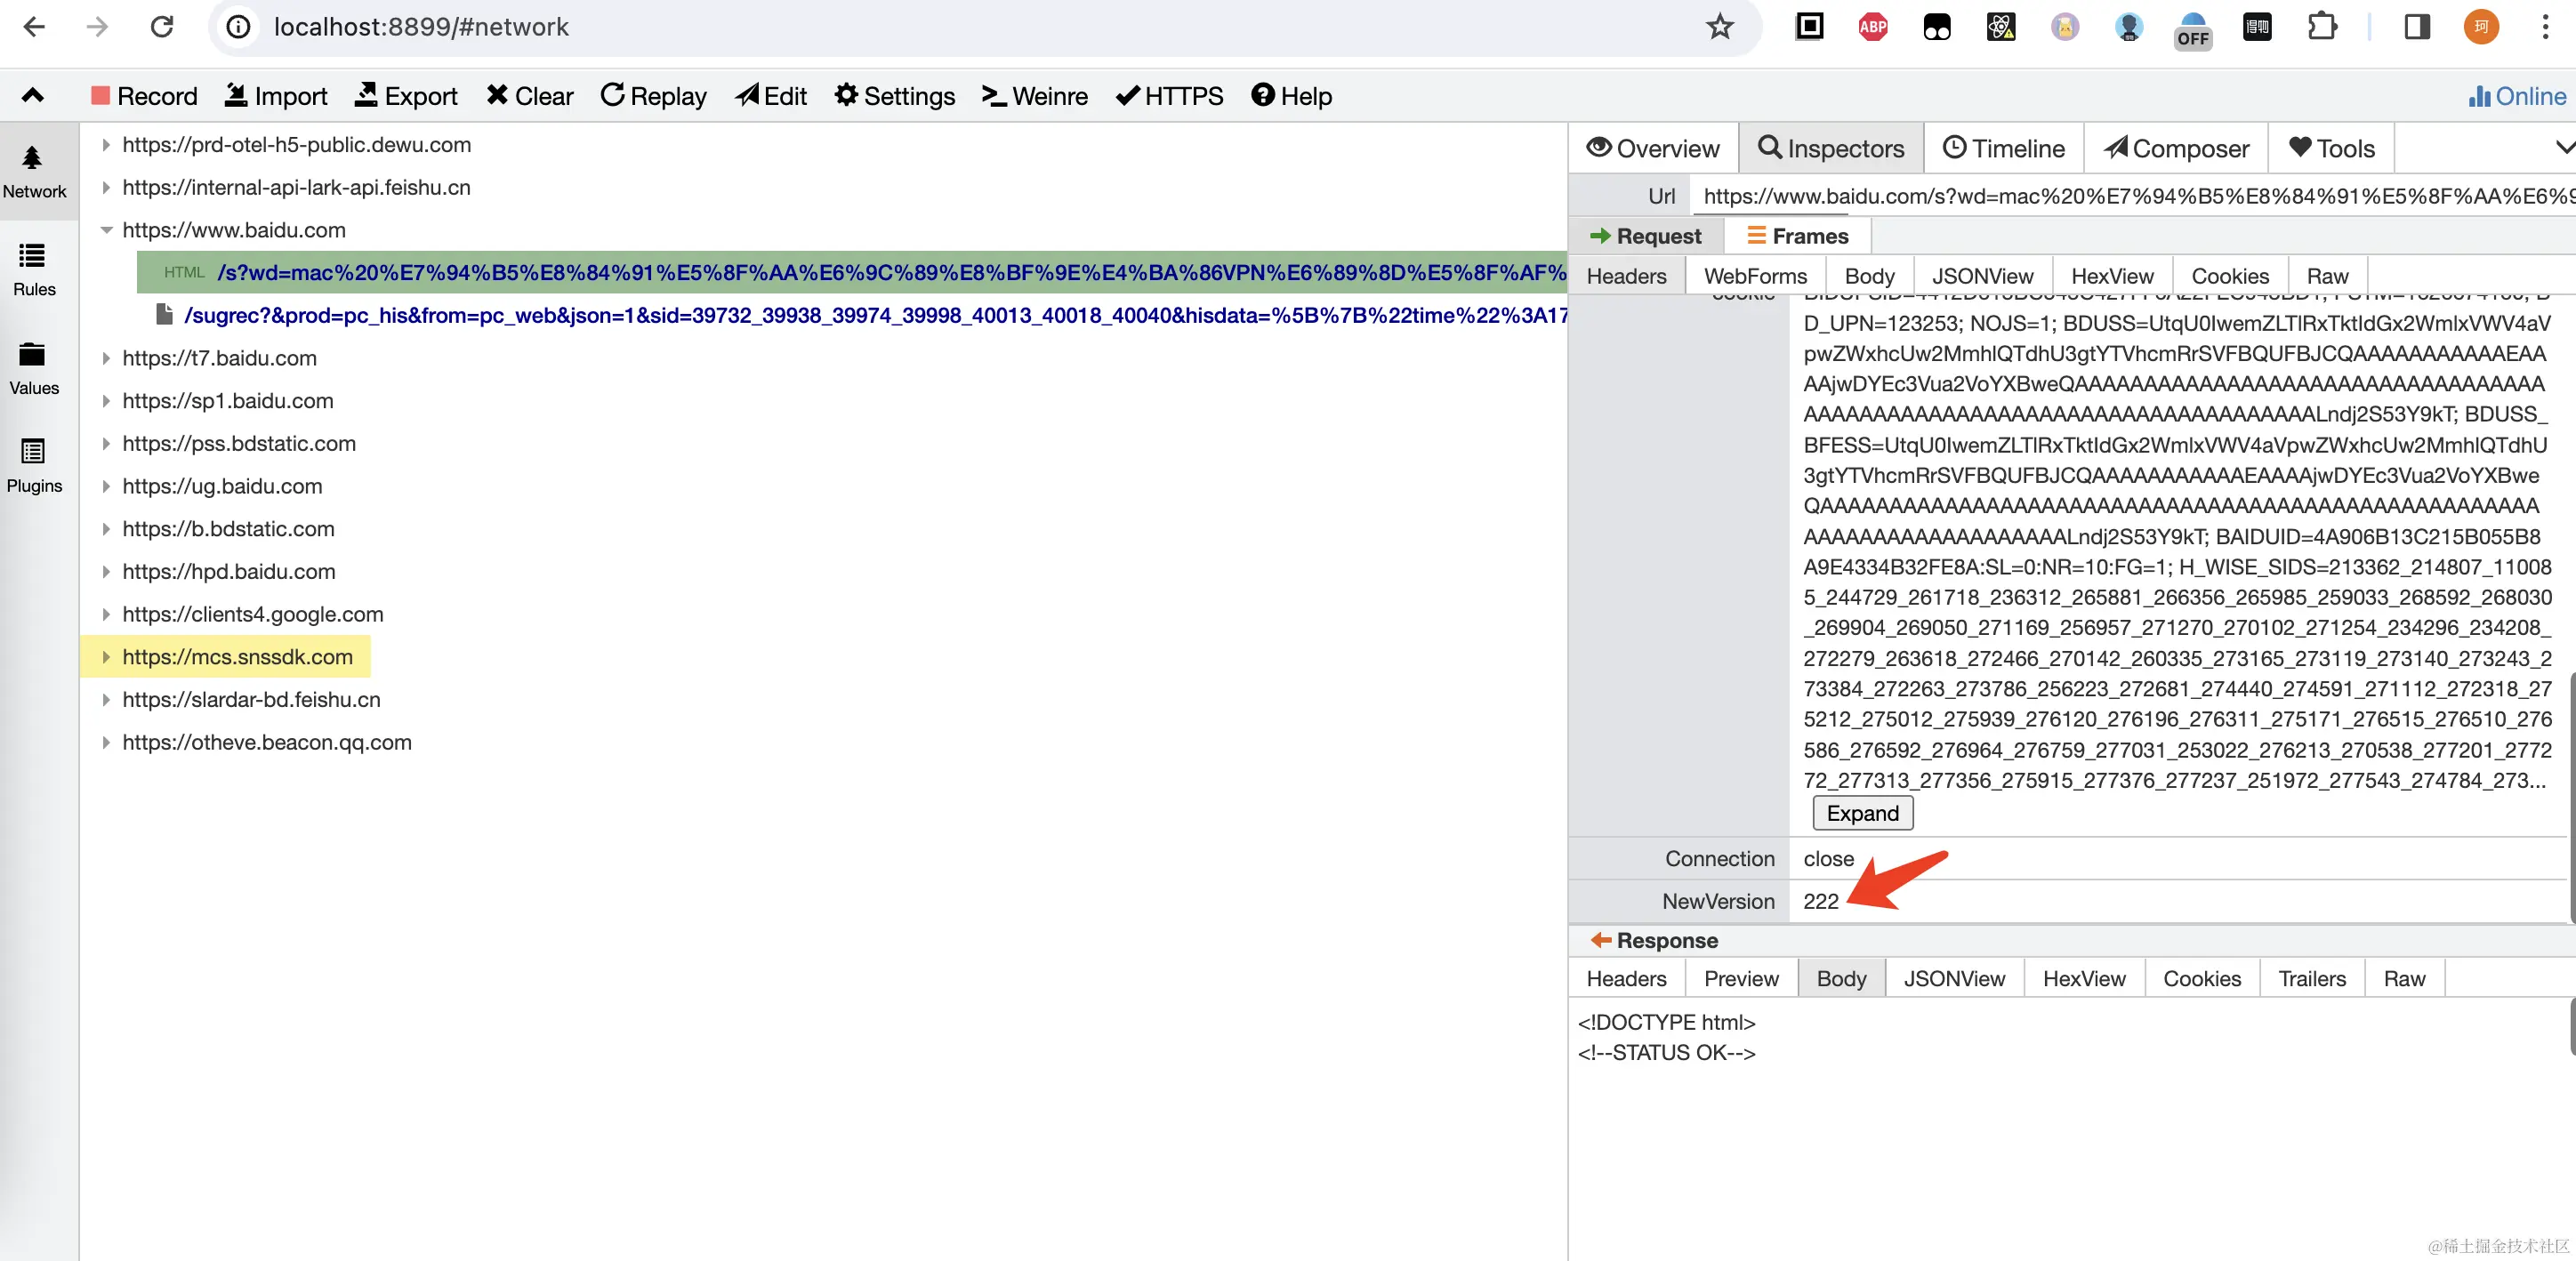
Task: Open response Preview tab
Action: tap(1740, 978)
